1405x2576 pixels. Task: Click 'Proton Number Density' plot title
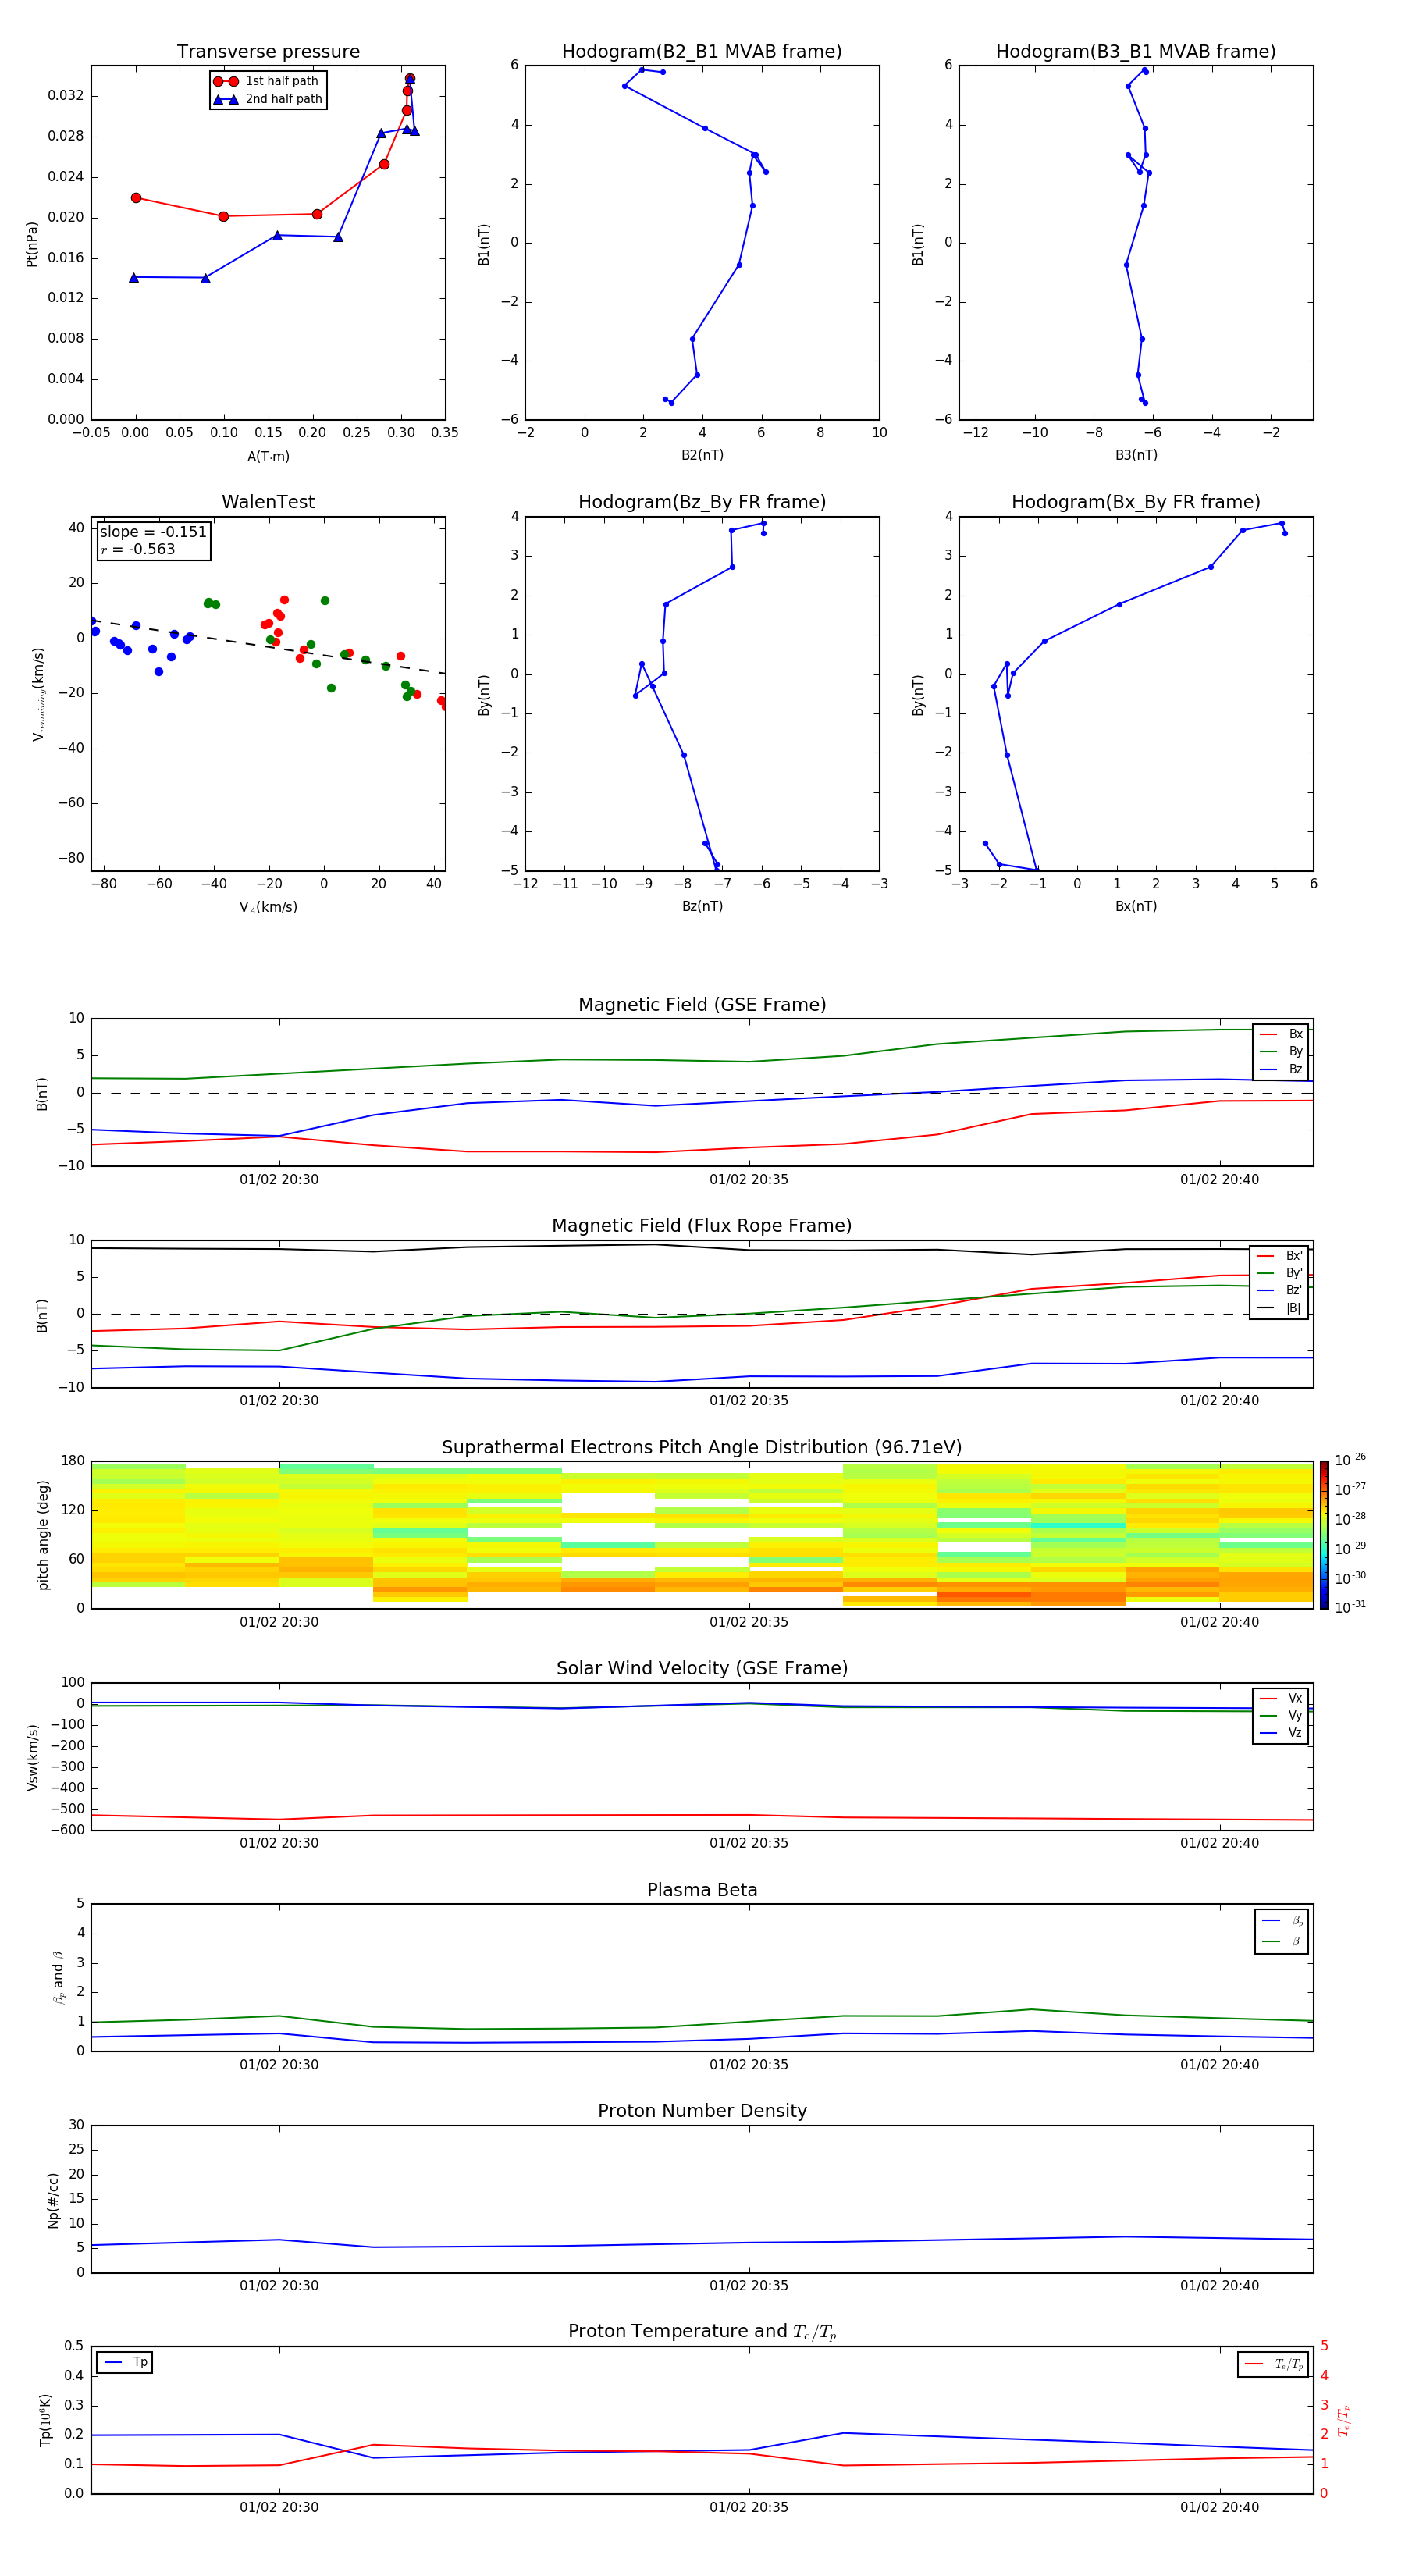click(702, 2111)
